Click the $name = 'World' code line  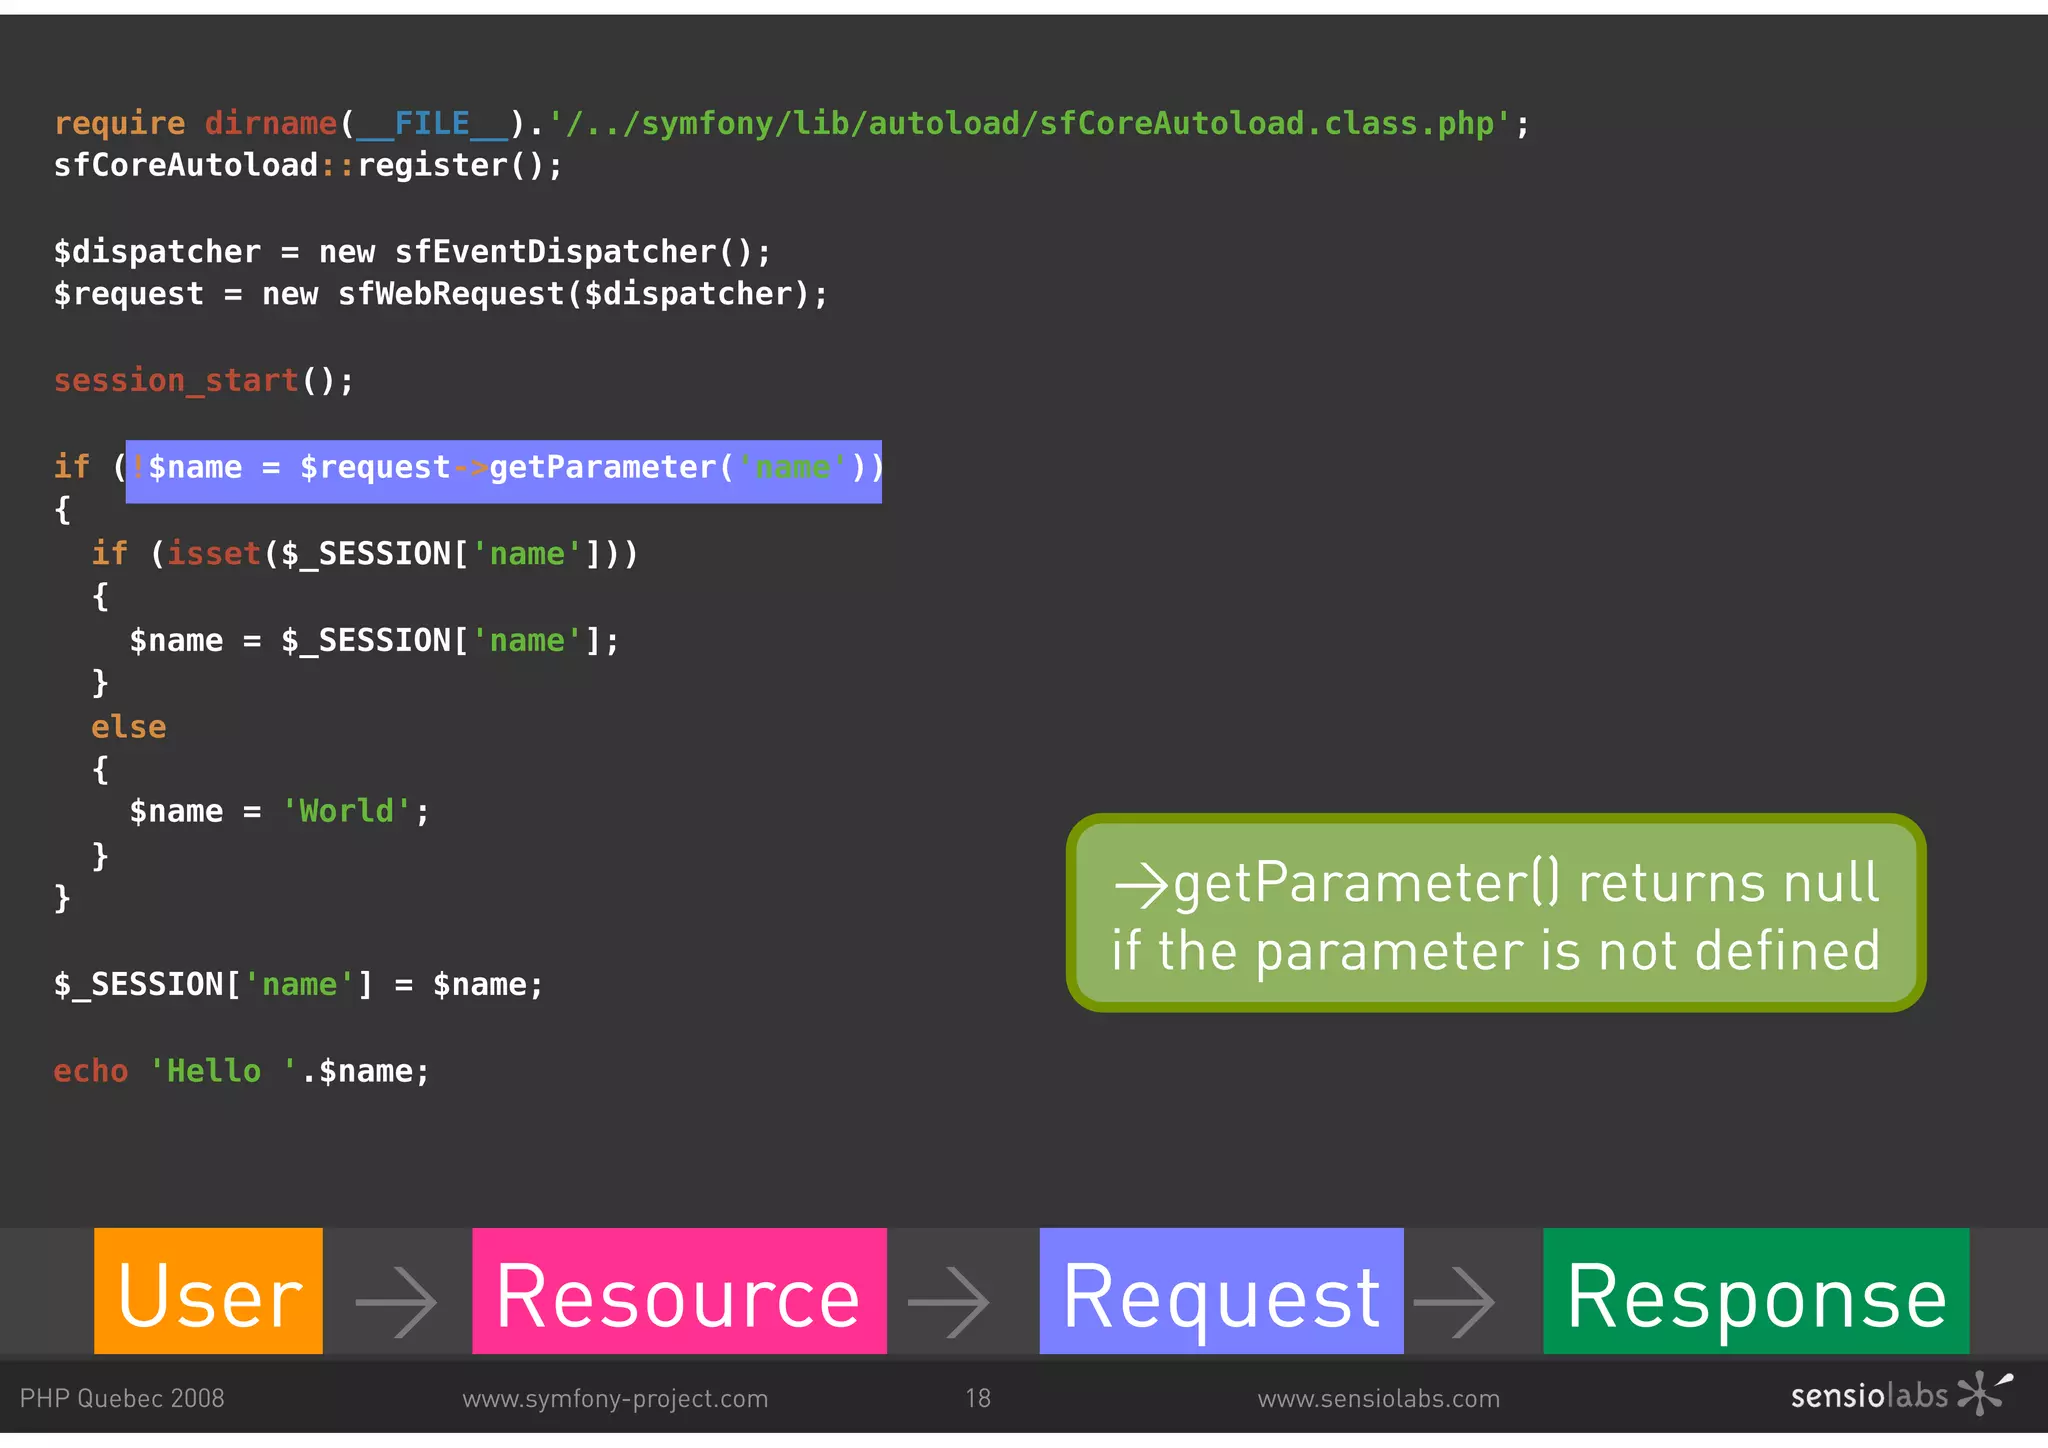[x=279, y=811]
